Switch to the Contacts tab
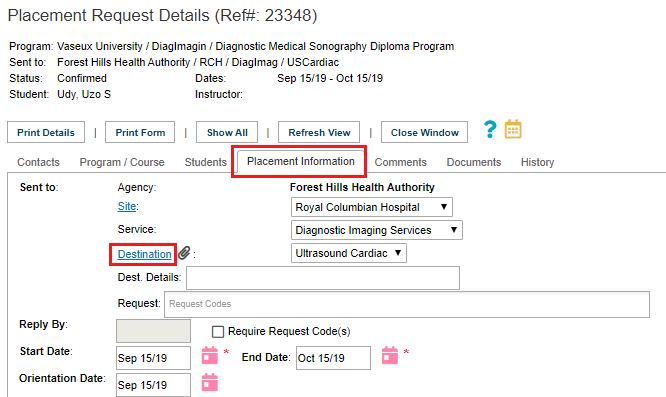The image size is (666, 397). [38, 162]
